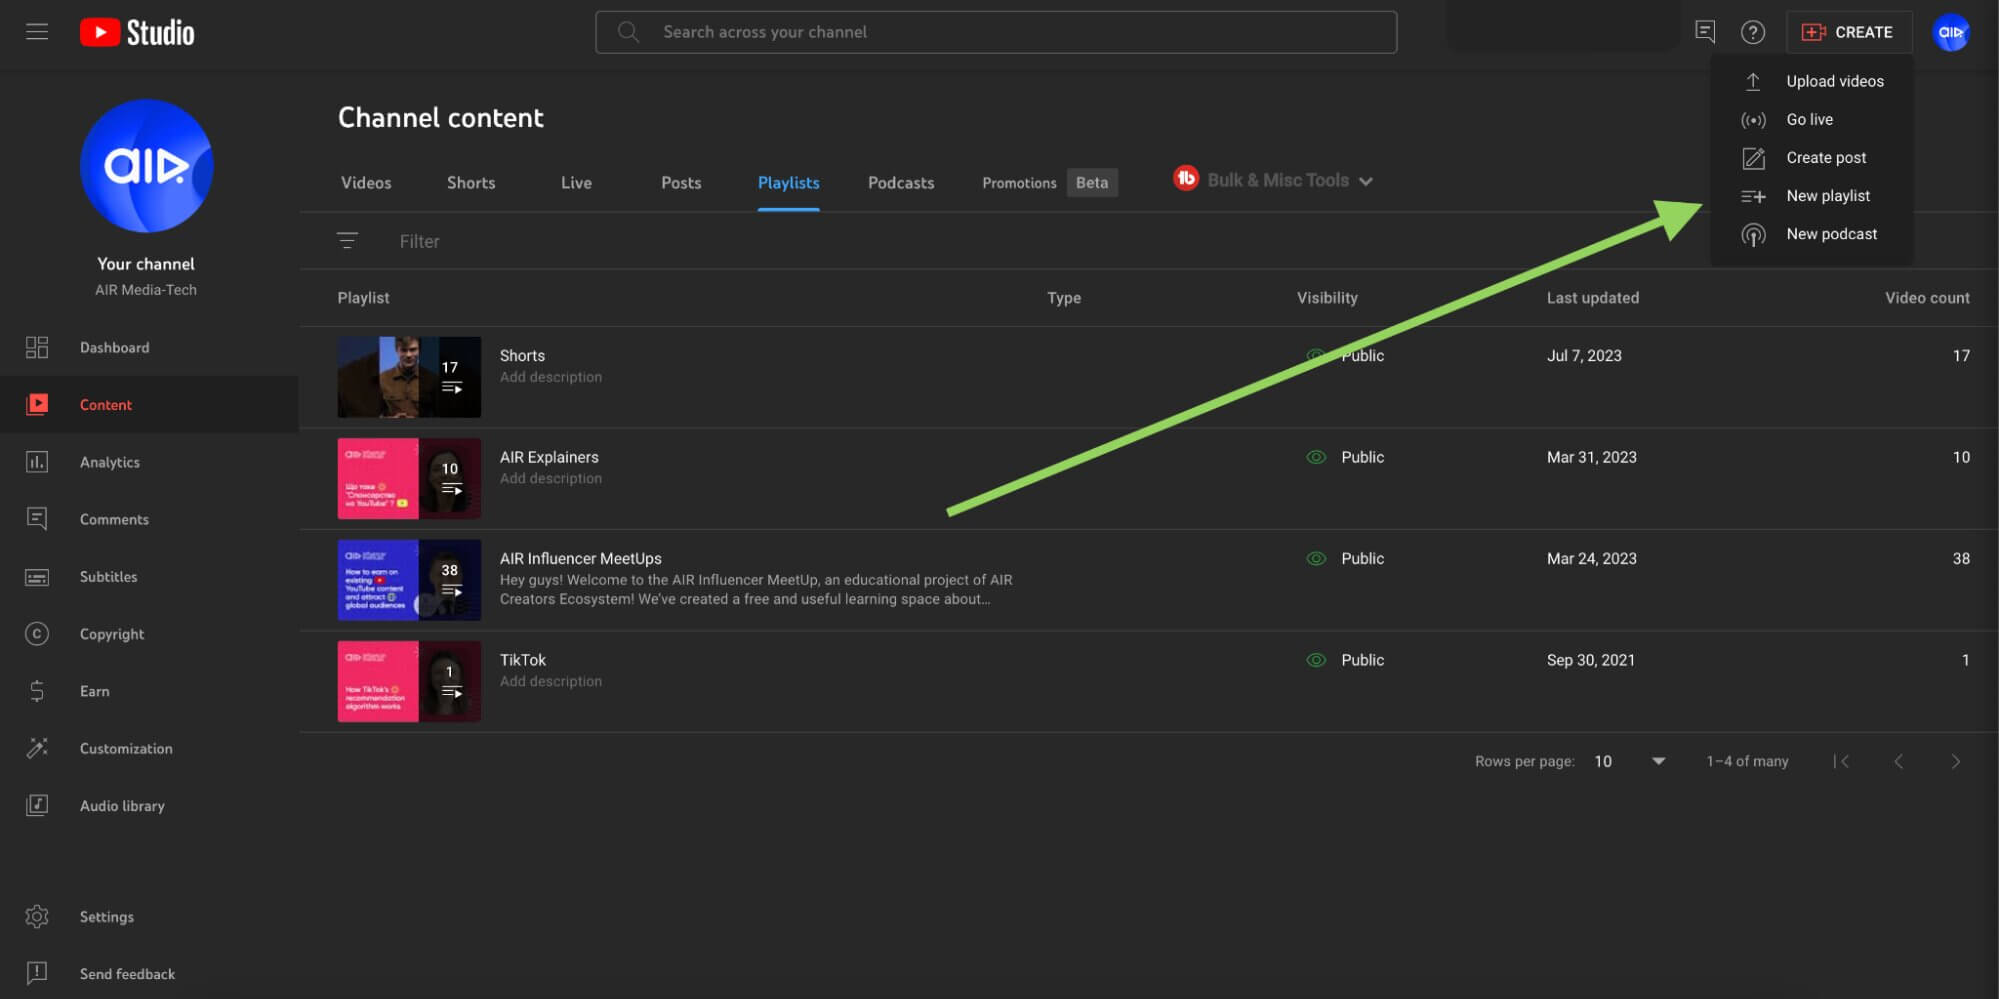
Task: Click the Go live broadcast icon
Action: [x=1753, y=120]
